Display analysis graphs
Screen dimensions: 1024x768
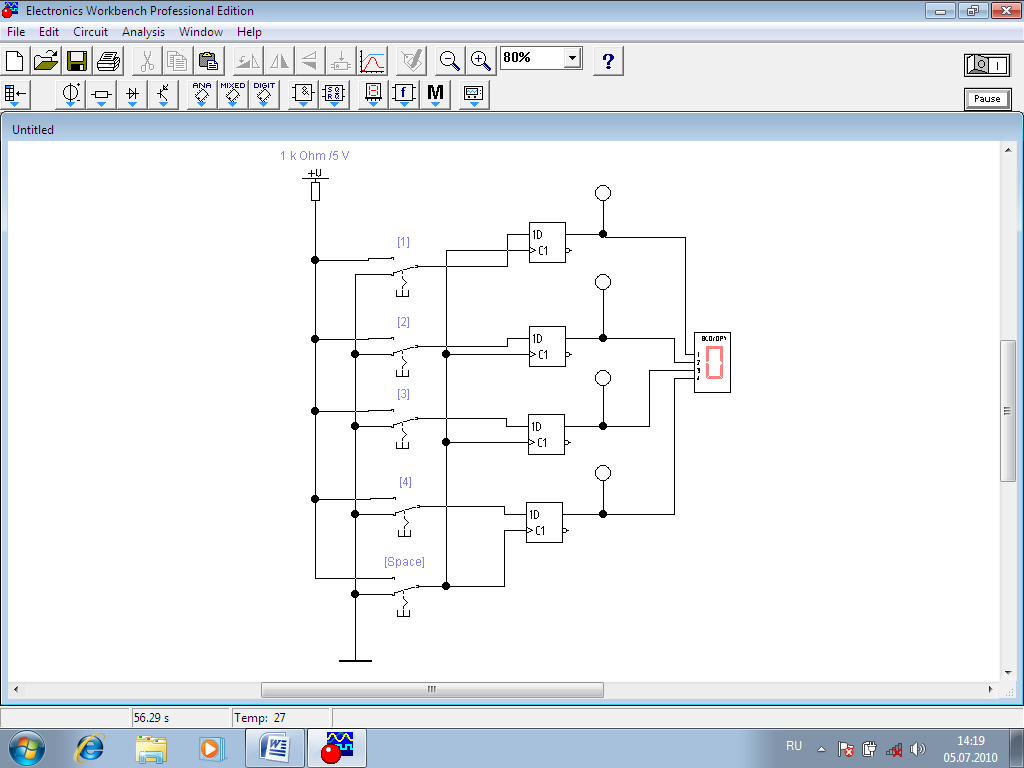coord(372,61)
